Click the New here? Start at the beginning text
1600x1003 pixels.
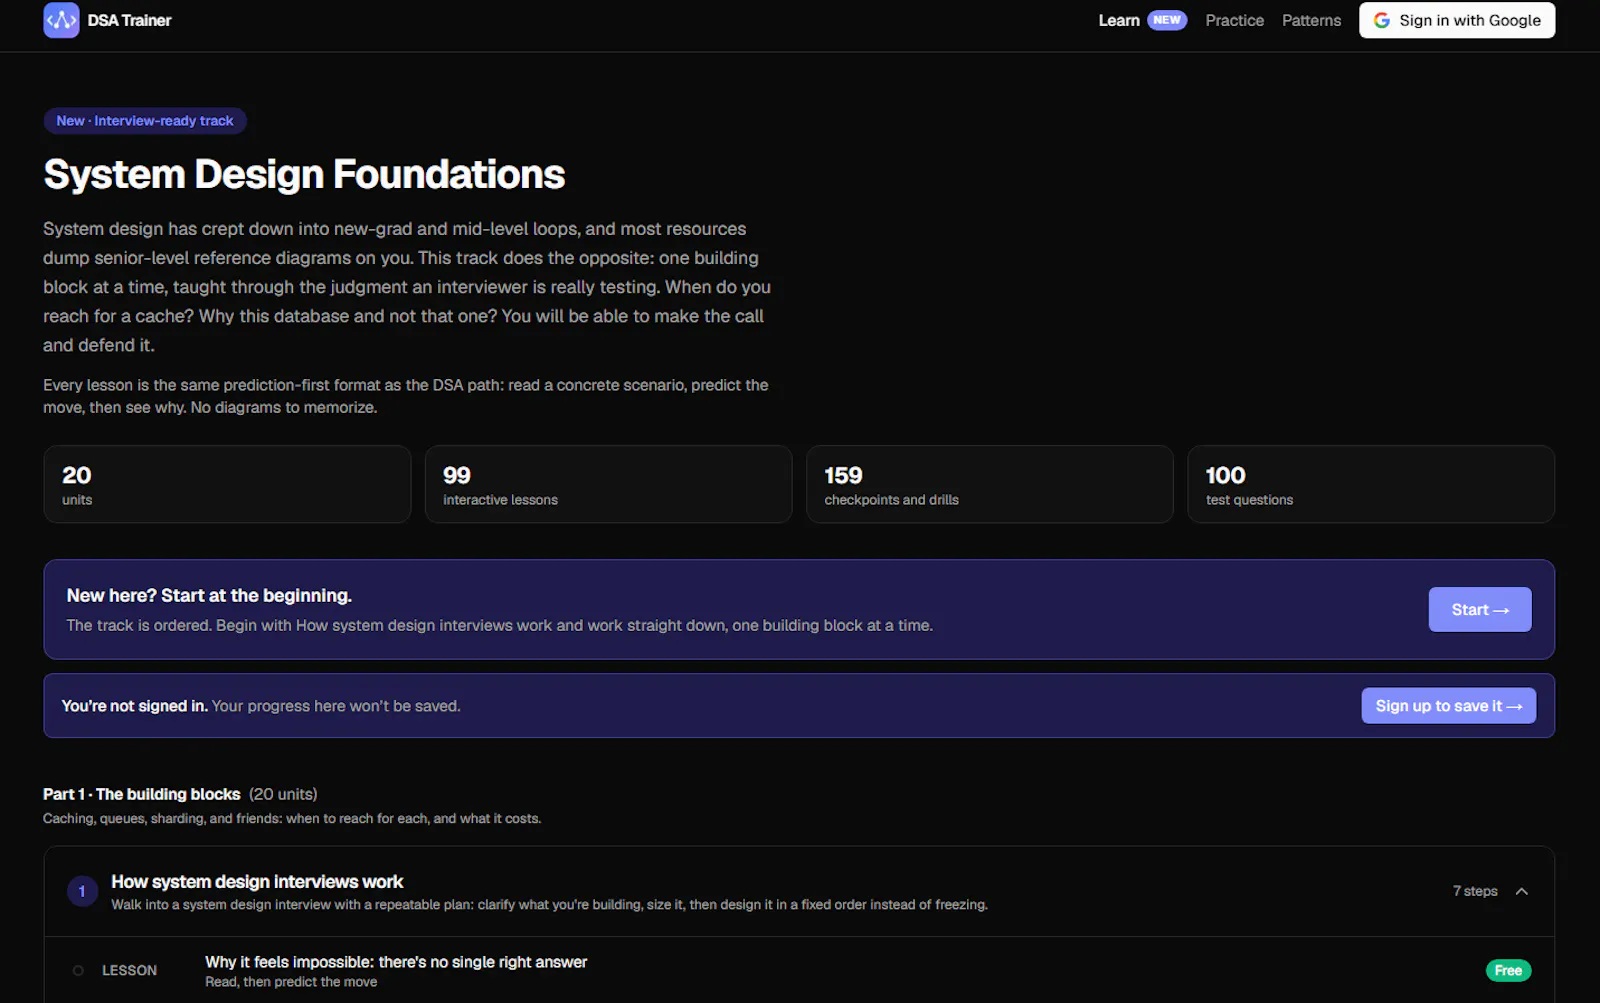209,595
